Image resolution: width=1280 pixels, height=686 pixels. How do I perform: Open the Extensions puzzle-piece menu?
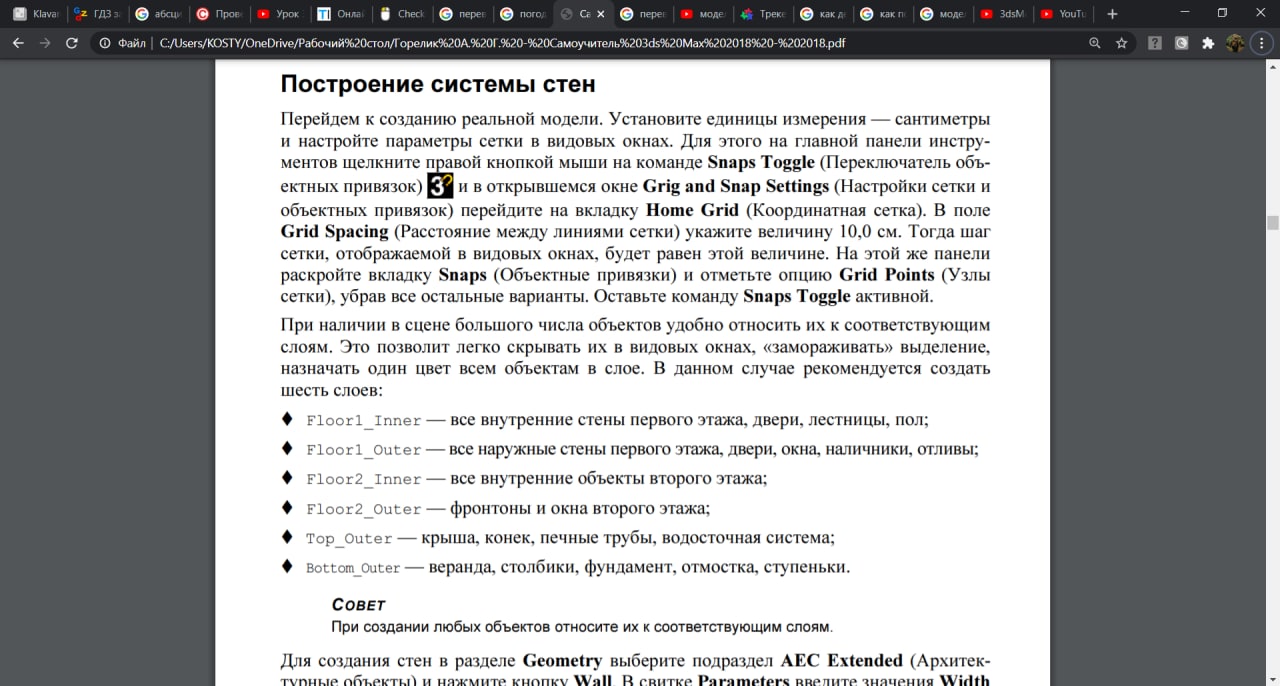click(x=1208, y=43)
